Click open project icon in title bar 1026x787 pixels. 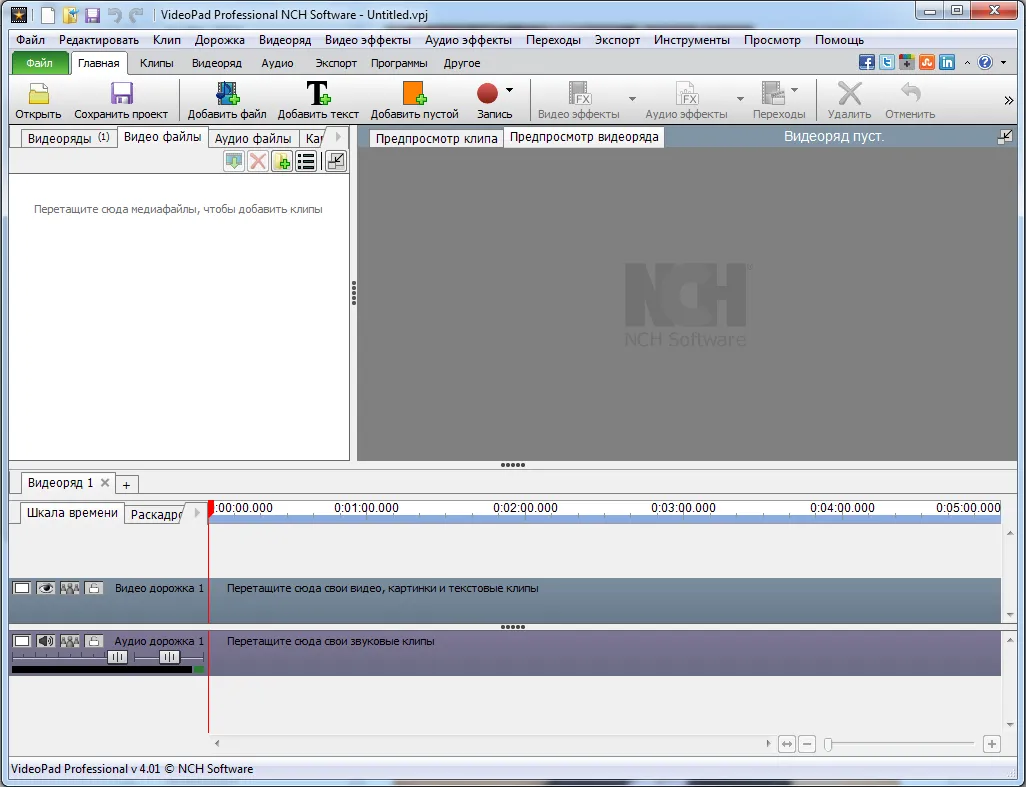pyautogui.click(x=70, y=14)
